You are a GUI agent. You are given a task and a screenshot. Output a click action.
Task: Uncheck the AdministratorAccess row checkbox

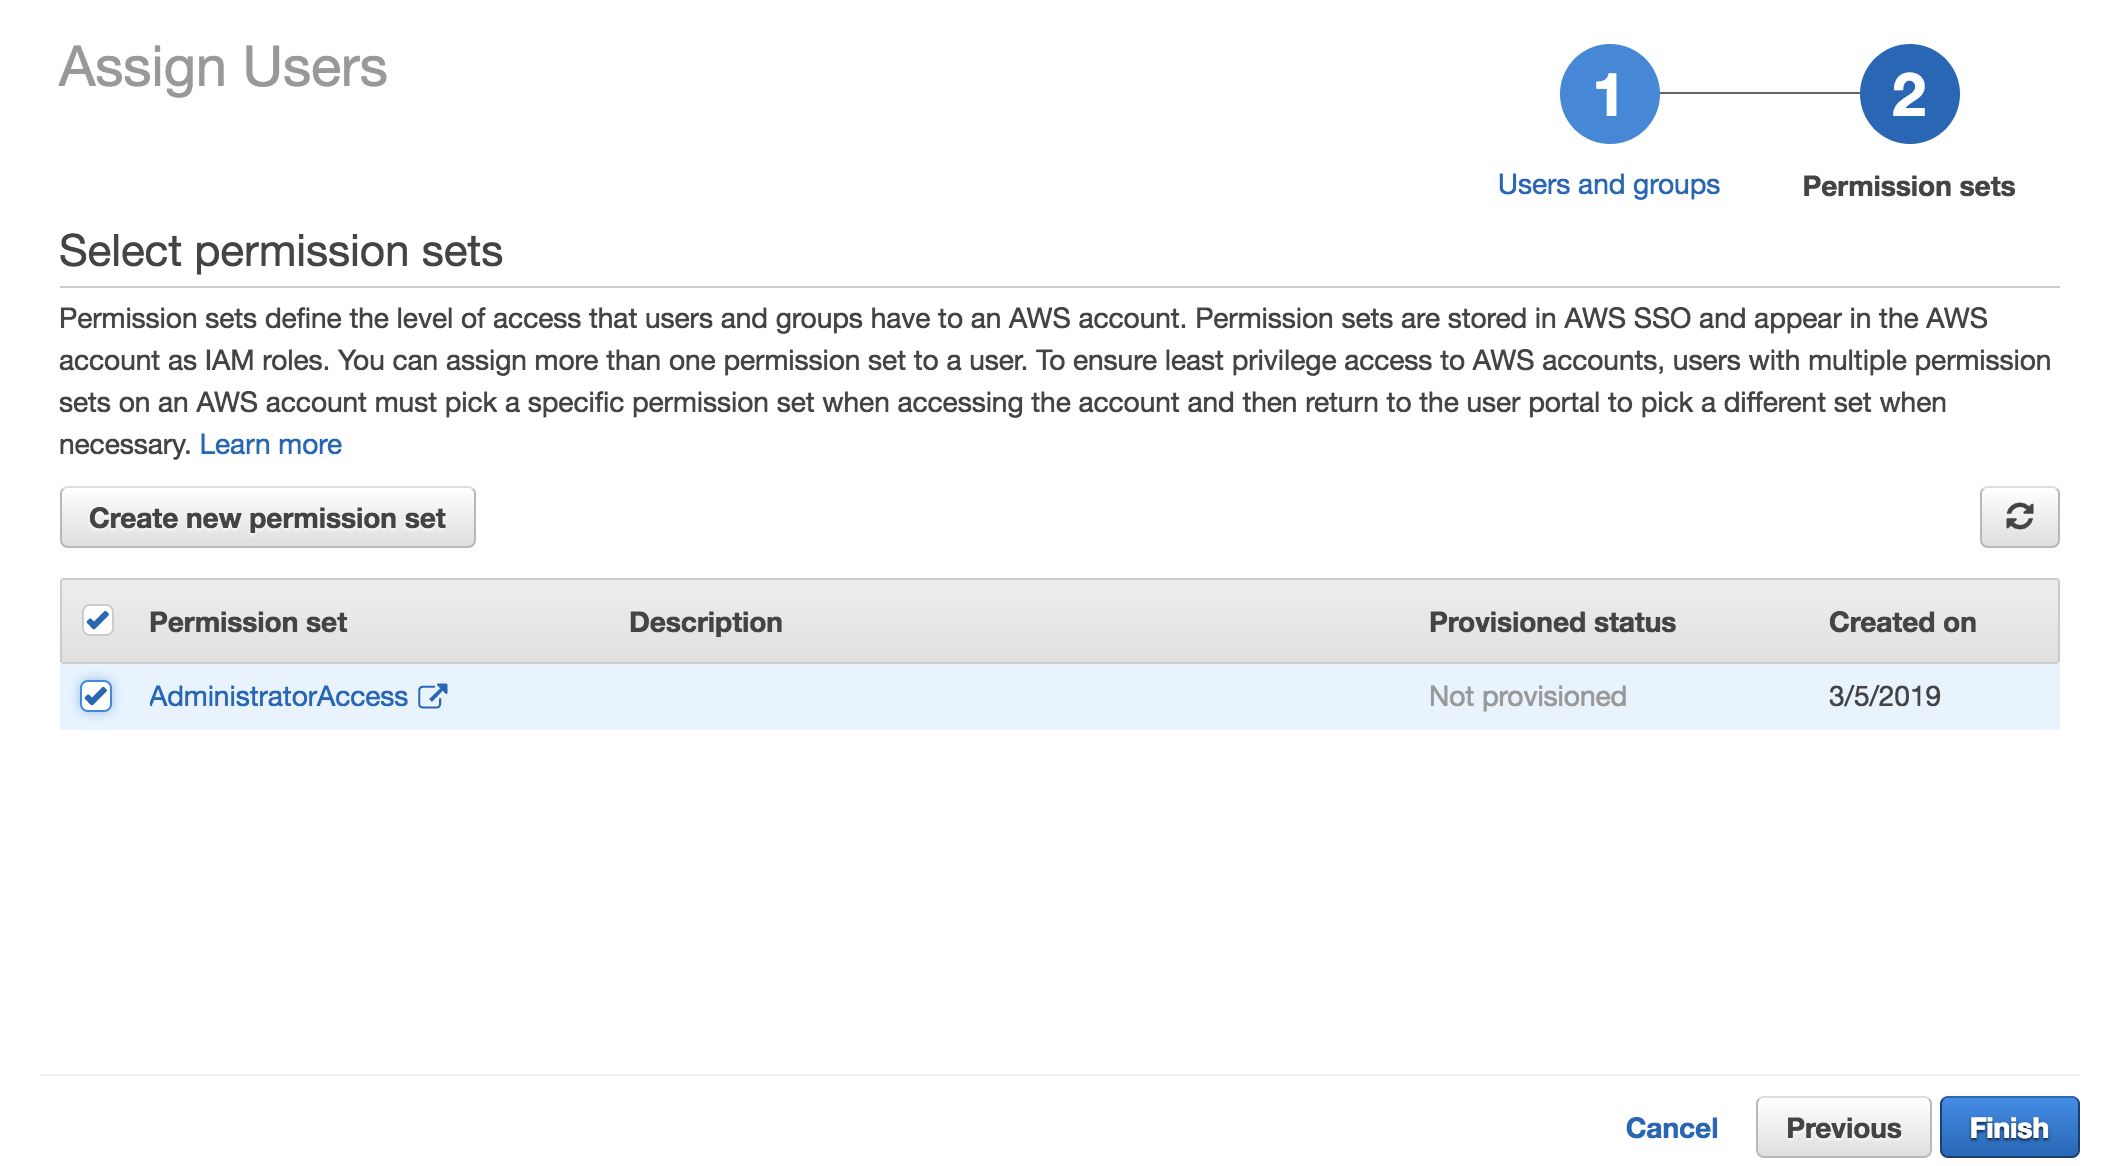[96, 696]
